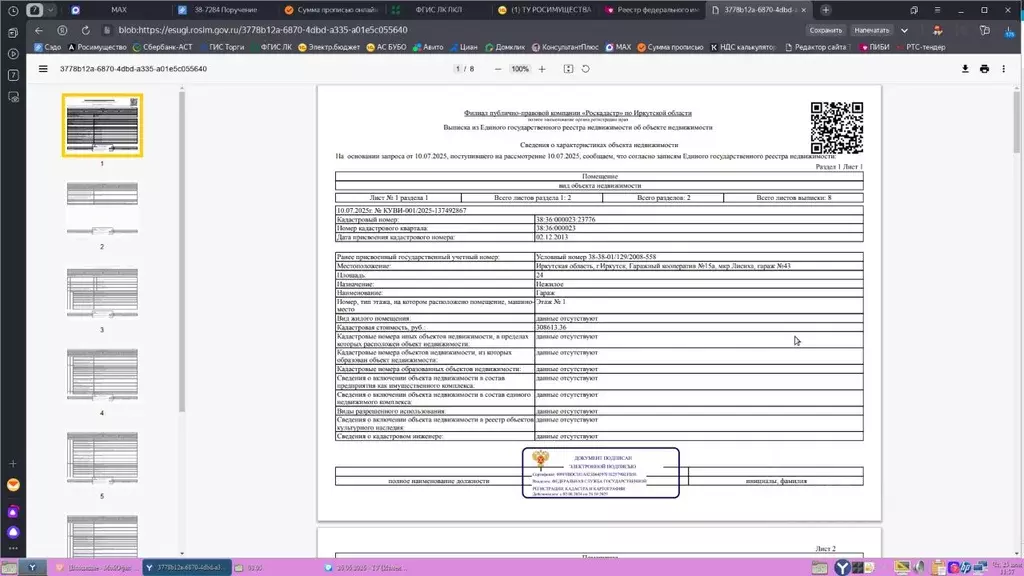Rotate the document counterclockwise
Screen dimensions: 1024x576
pos(586,69)
